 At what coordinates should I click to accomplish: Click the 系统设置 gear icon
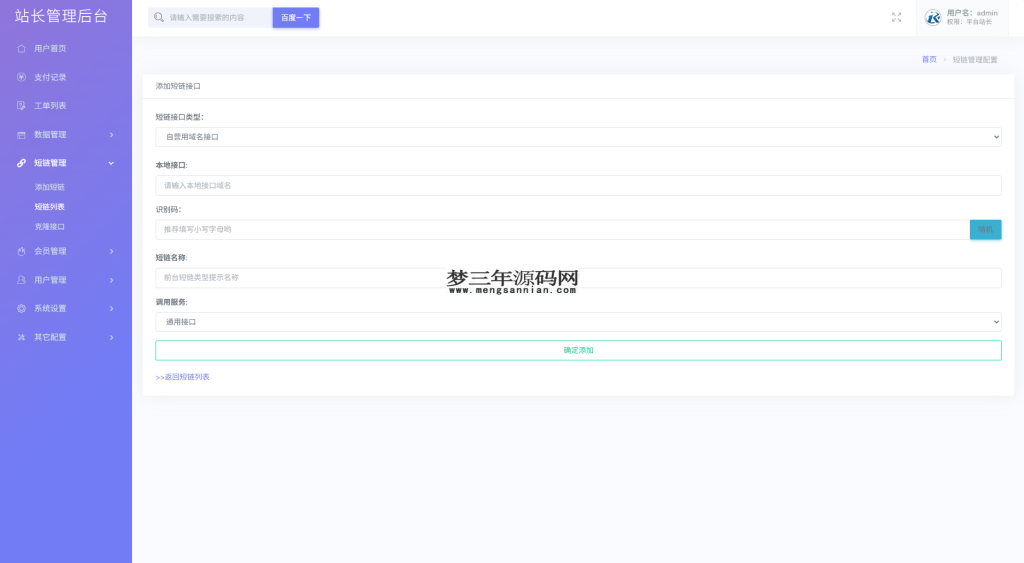coord(21,308)
